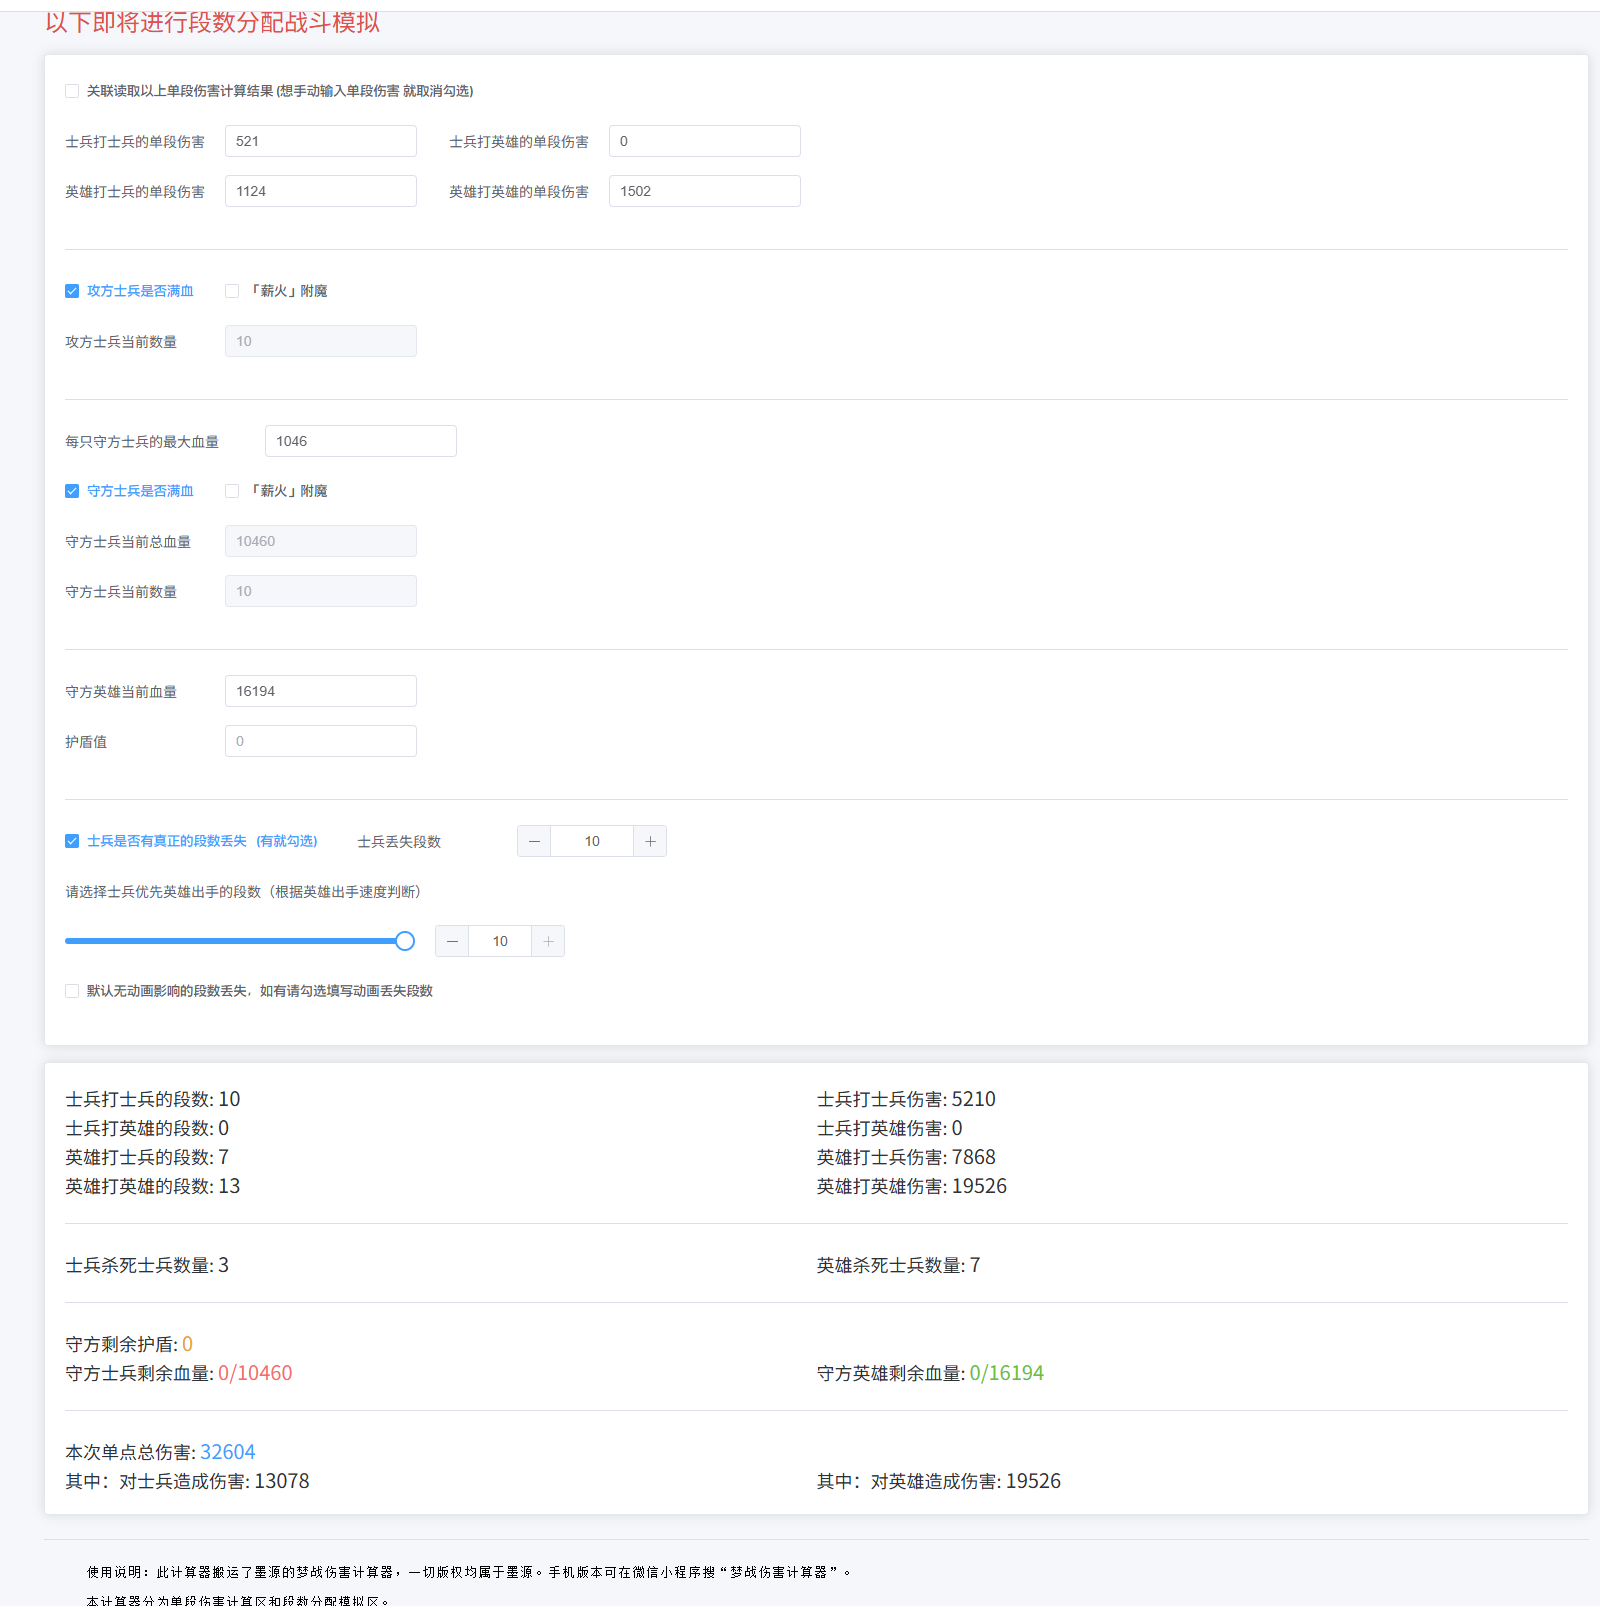The image size is (1600, 1606).
Task: Click disabled 守方士兵当前总血量 field 10460
Action: tap(321, 541)
